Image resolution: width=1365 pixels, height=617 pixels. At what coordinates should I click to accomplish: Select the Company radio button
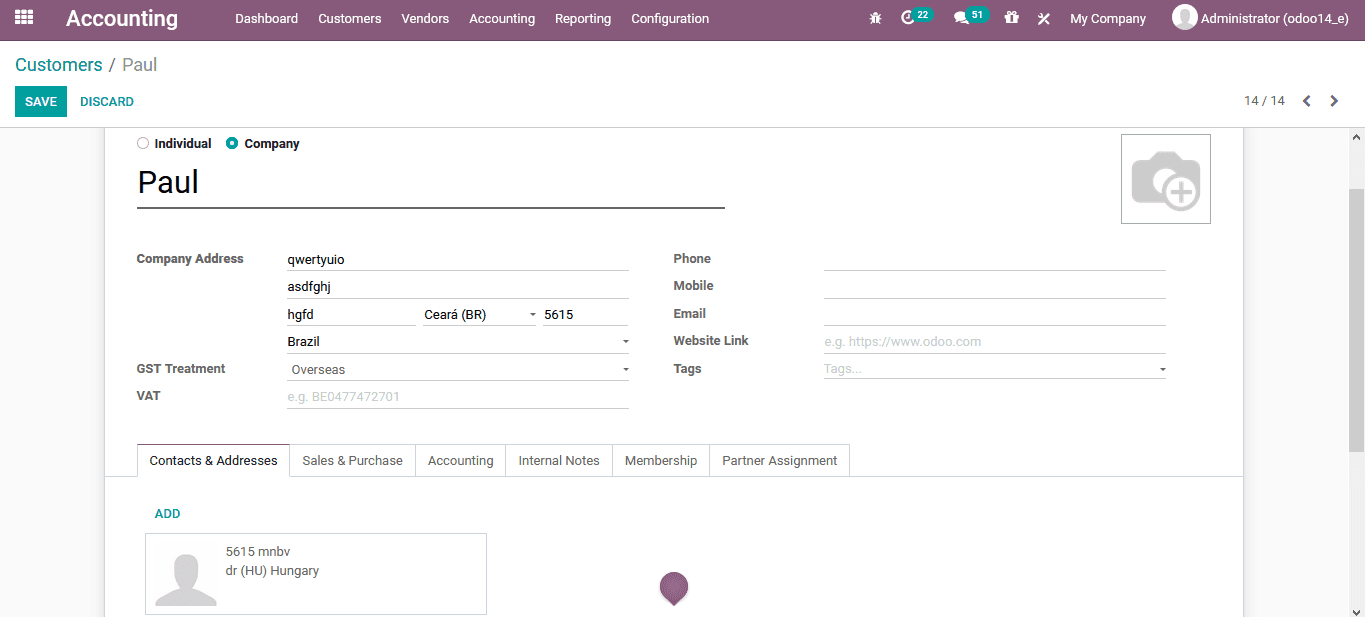(x=232, y=143)
